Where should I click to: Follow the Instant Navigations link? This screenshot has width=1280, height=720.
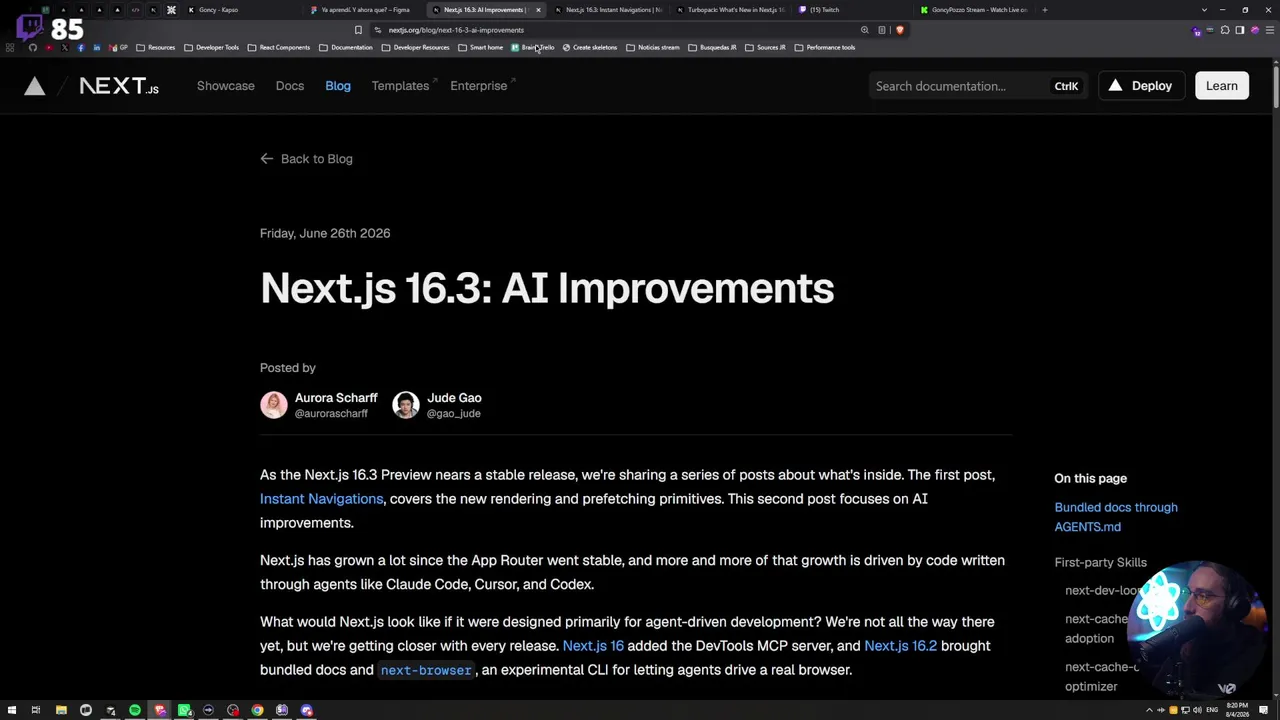pyautogui.click(x=321, y=499)
